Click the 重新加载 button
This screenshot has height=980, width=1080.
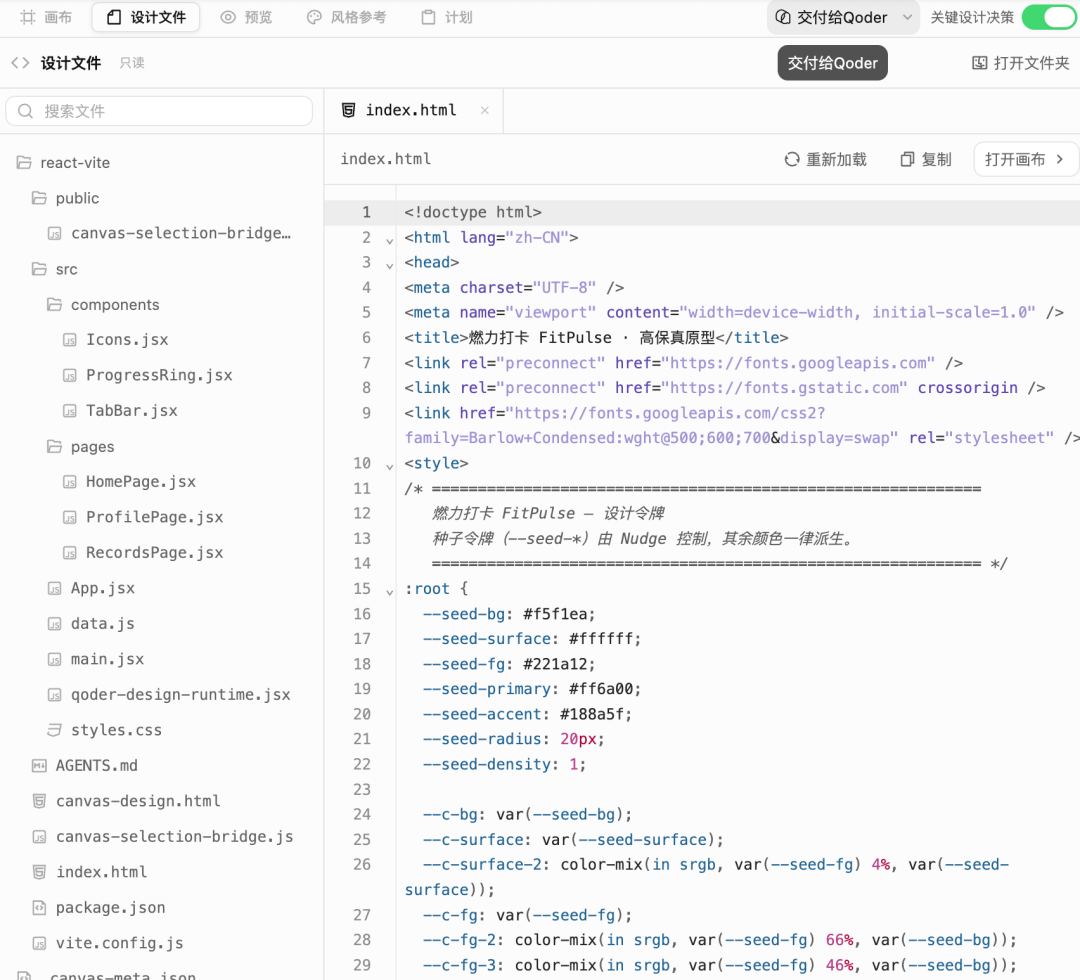pos(825,160)
